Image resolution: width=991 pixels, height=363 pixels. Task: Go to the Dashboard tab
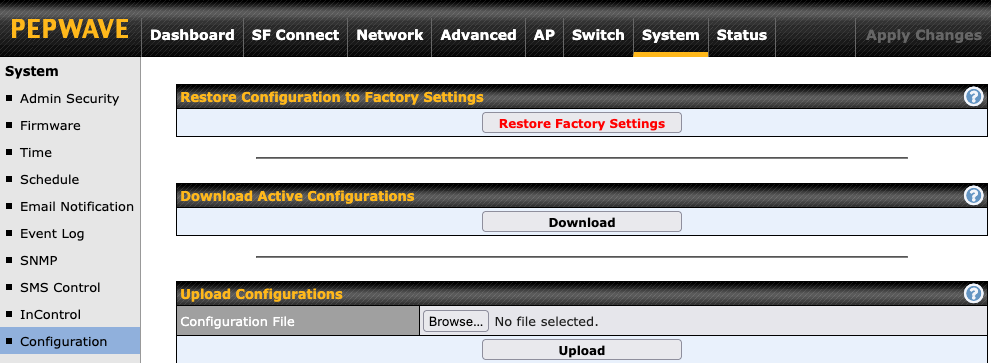[x=192, y=35]
